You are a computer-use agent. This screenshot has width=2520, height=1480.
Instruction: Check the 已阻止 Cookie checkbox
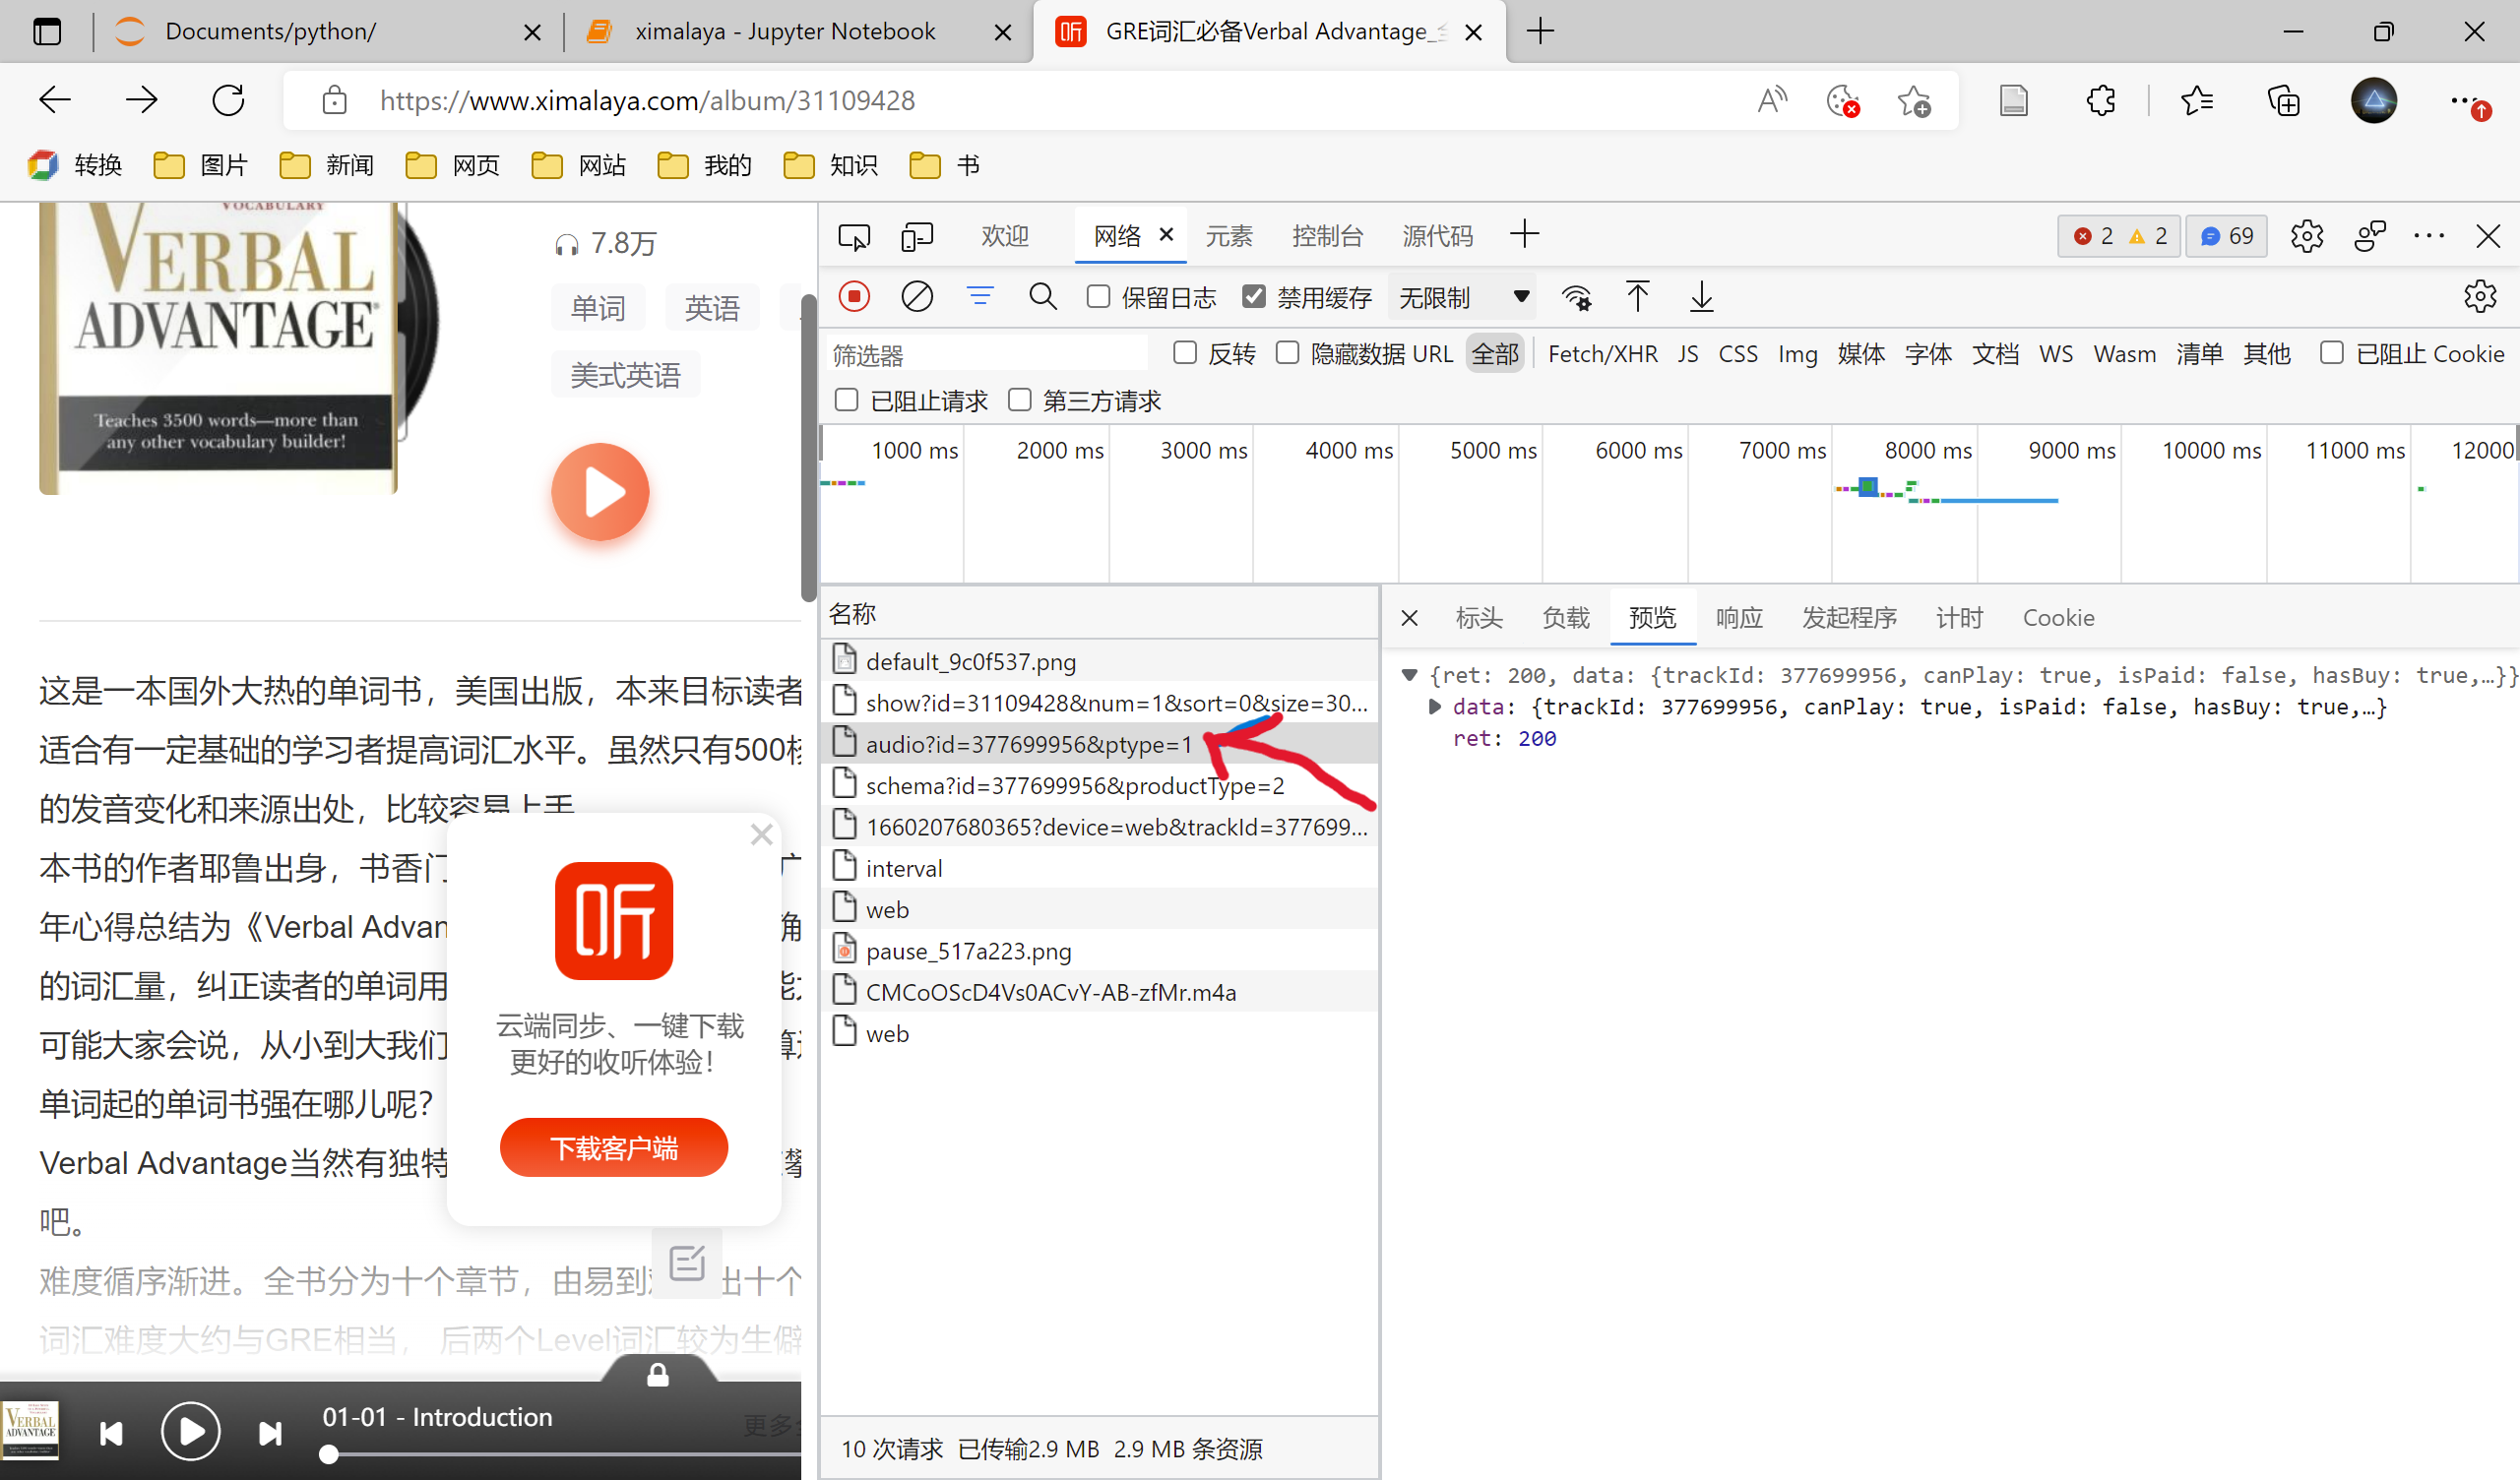(x=2331, y=353)
